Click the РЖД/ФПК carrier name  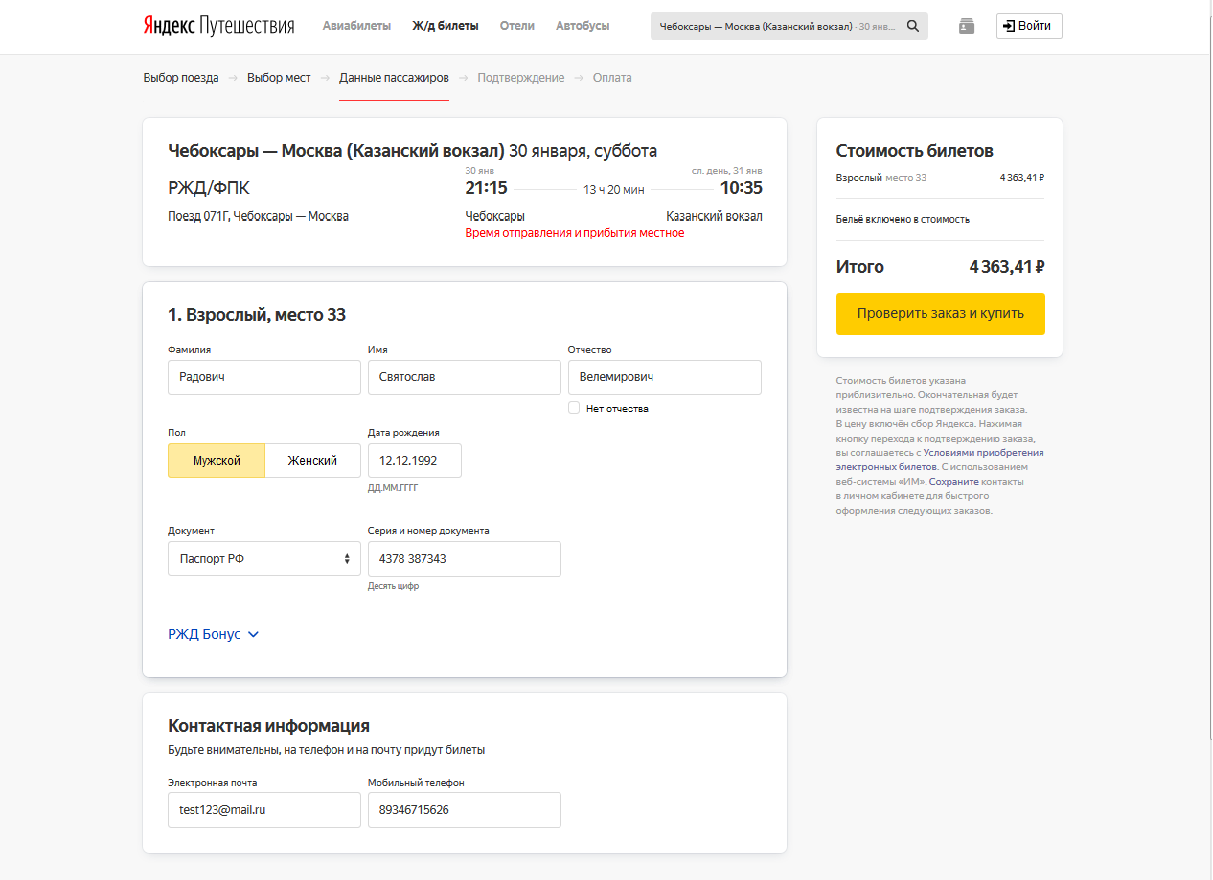click(209, 189)
